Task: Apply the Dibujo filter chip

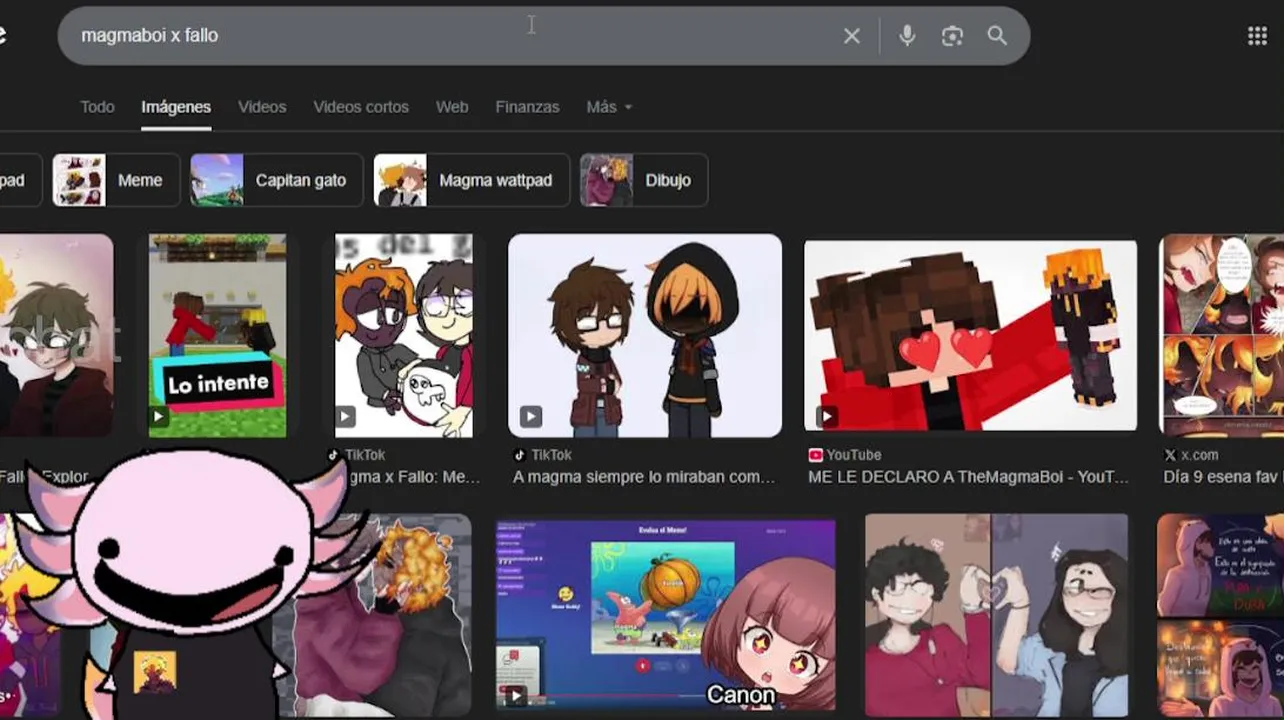Action: click(x=644, y=180)
